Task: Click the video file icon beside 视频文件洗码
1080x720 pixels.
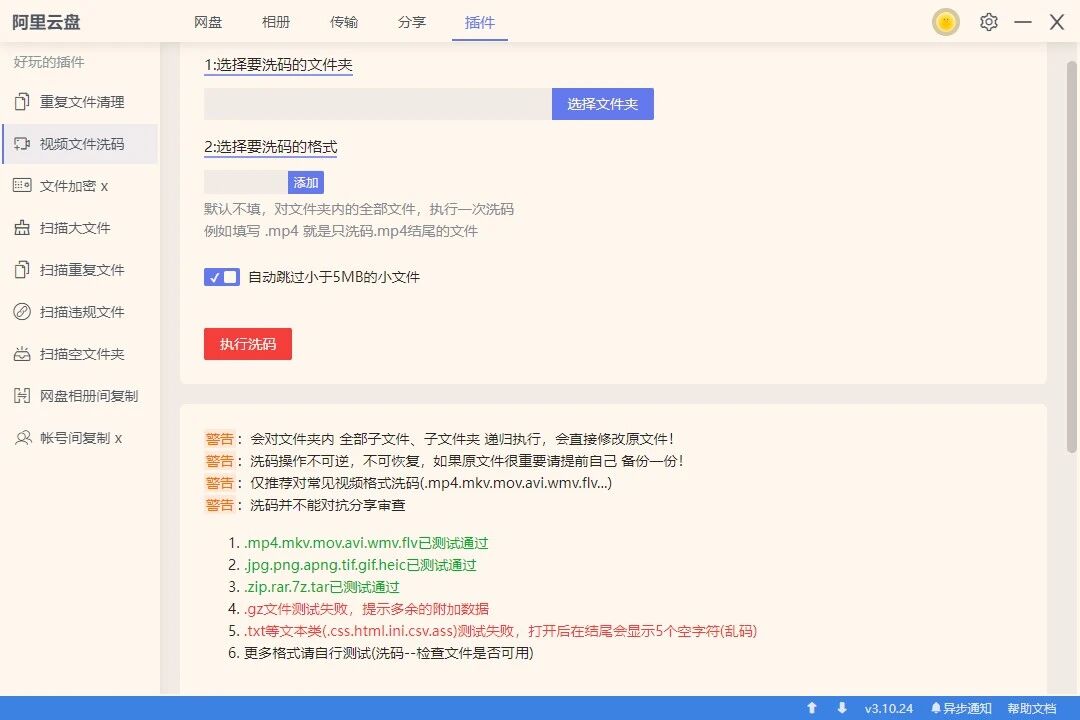Action: tap(22, 144)
